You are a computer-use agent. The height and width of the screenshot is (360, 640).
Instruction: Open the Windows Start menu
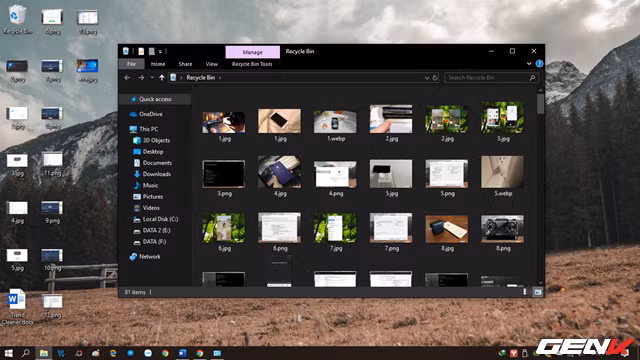[8, 353]
